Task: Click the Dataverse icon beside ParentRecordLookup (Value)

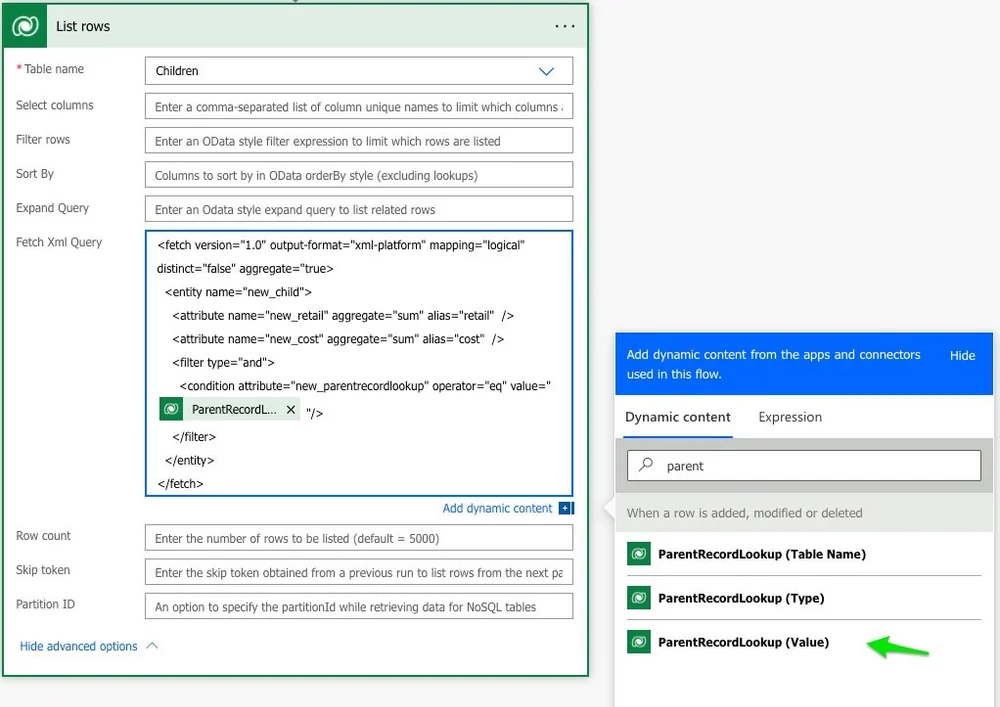Action: point(640,641)
